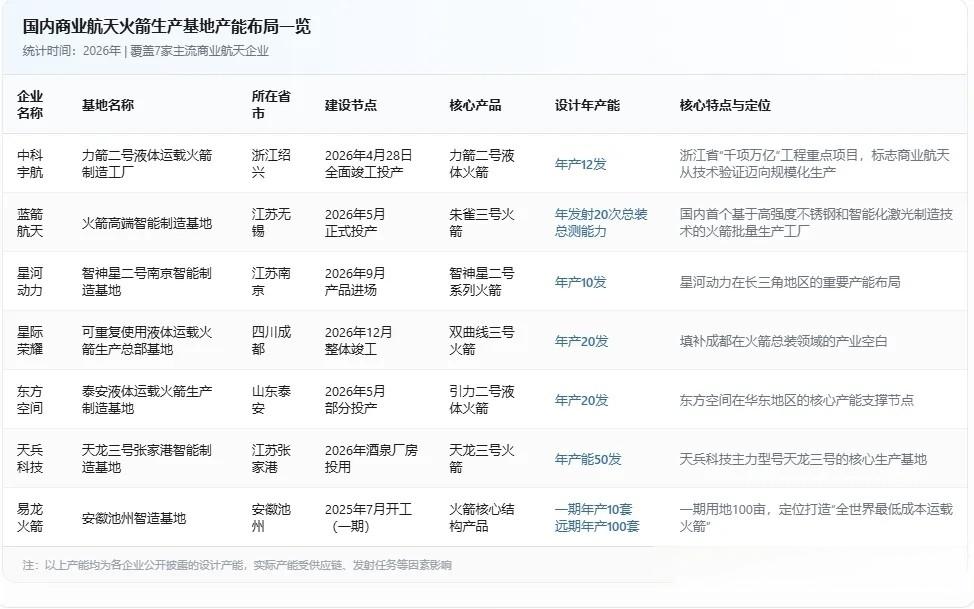Select the 山东泰安 location cell
974x609 pixels.
coord(271,400)
